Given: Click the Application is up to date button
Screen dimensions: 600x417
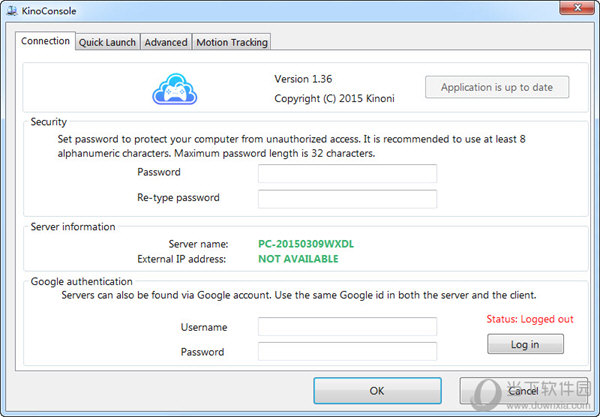Looking at the screenshot, I should click(497, 87).
